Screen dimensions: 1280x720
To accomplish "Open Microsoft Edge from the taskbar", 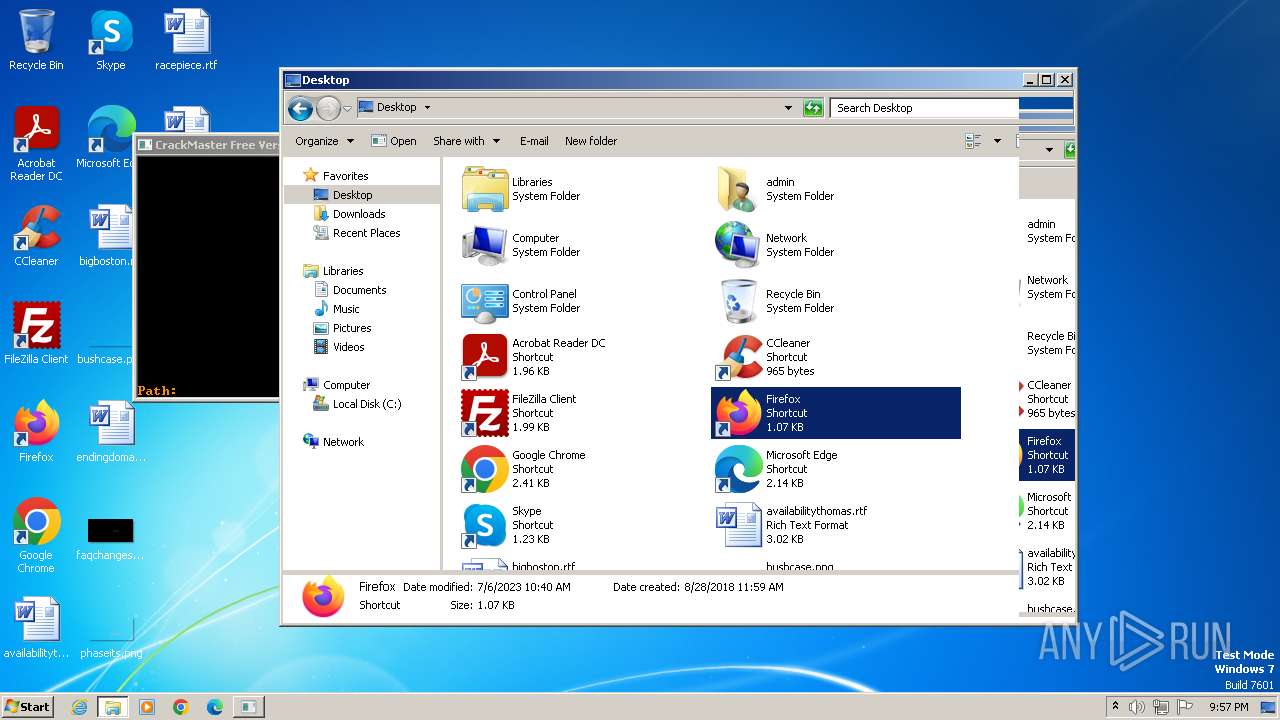I will point(214,707).
